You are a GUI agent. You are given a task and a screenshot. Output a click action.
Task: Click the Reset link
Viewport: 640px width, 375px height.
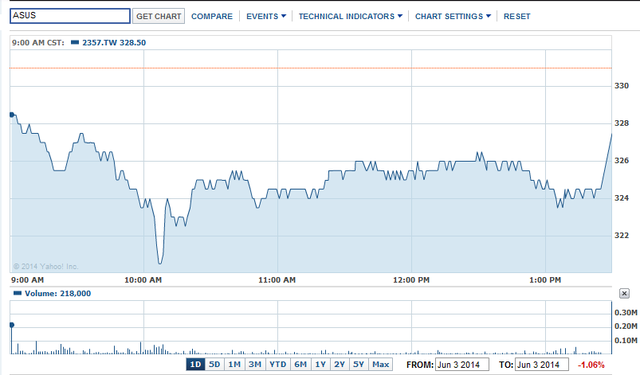click(517, 16)
